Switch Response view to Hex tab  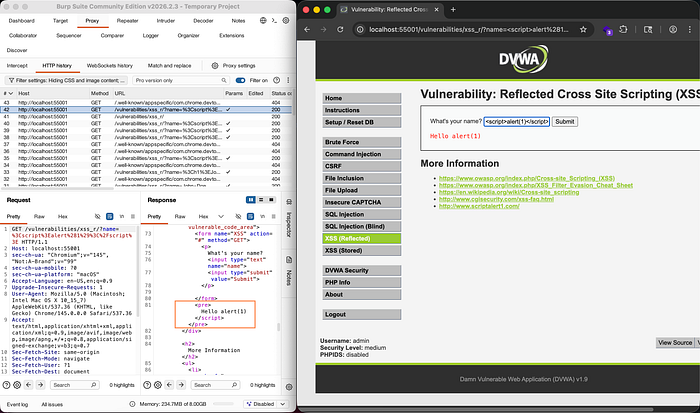[x=203, y=217]
